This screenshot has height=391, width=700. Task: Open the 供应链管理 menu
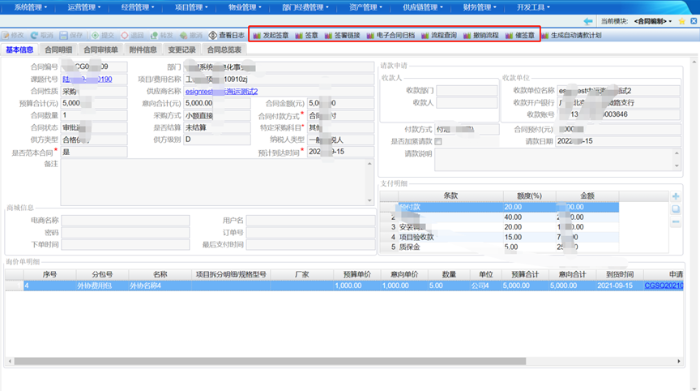[422, 7]
